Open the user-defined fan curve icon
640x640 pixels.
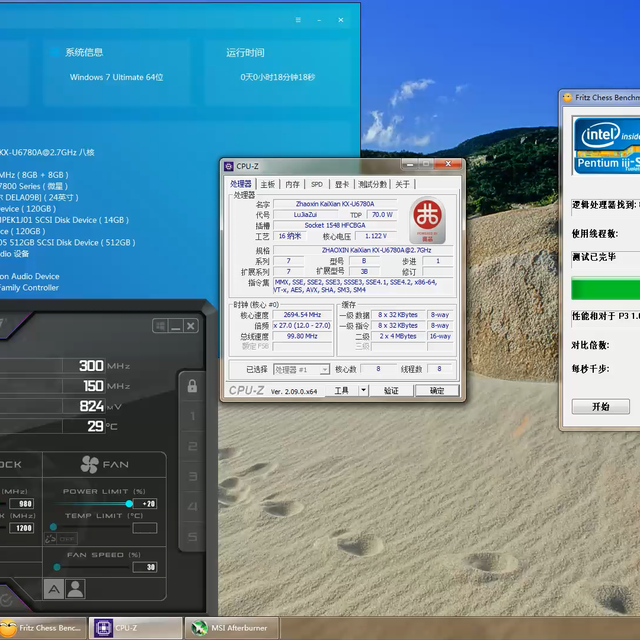coord(75,590)
